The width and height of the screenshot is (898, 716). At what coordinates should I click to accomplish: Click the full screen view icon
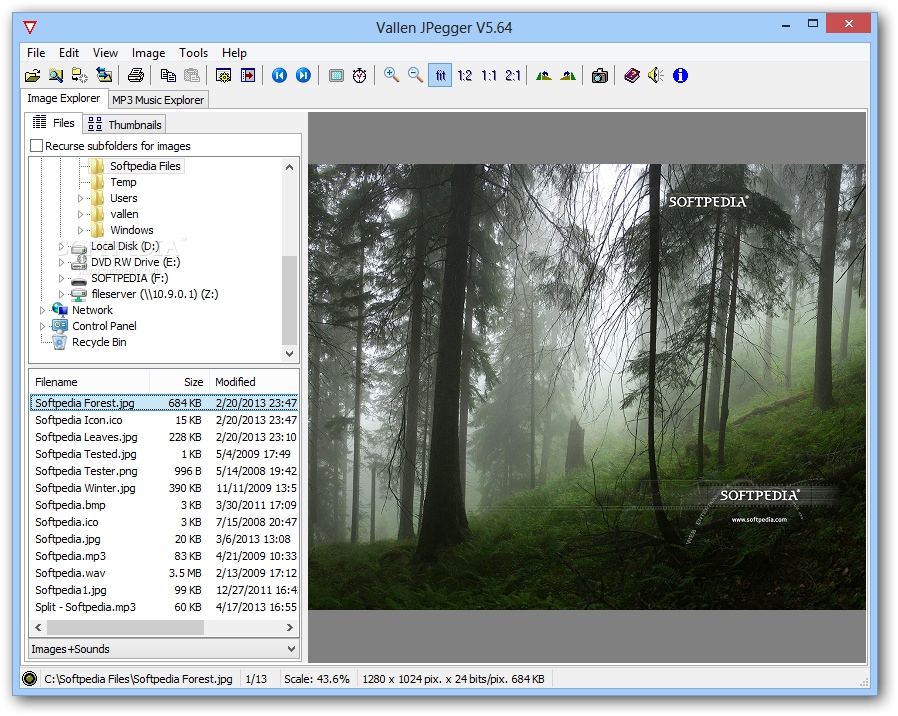coord(336,76)
